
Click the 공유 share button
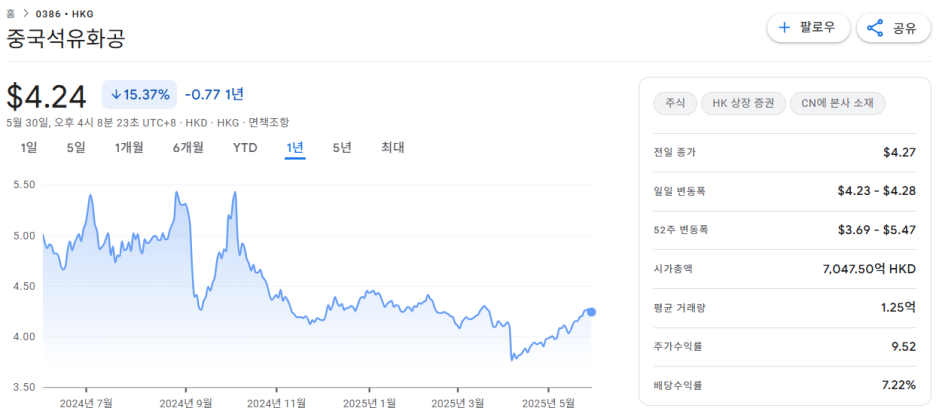(893, 28)
